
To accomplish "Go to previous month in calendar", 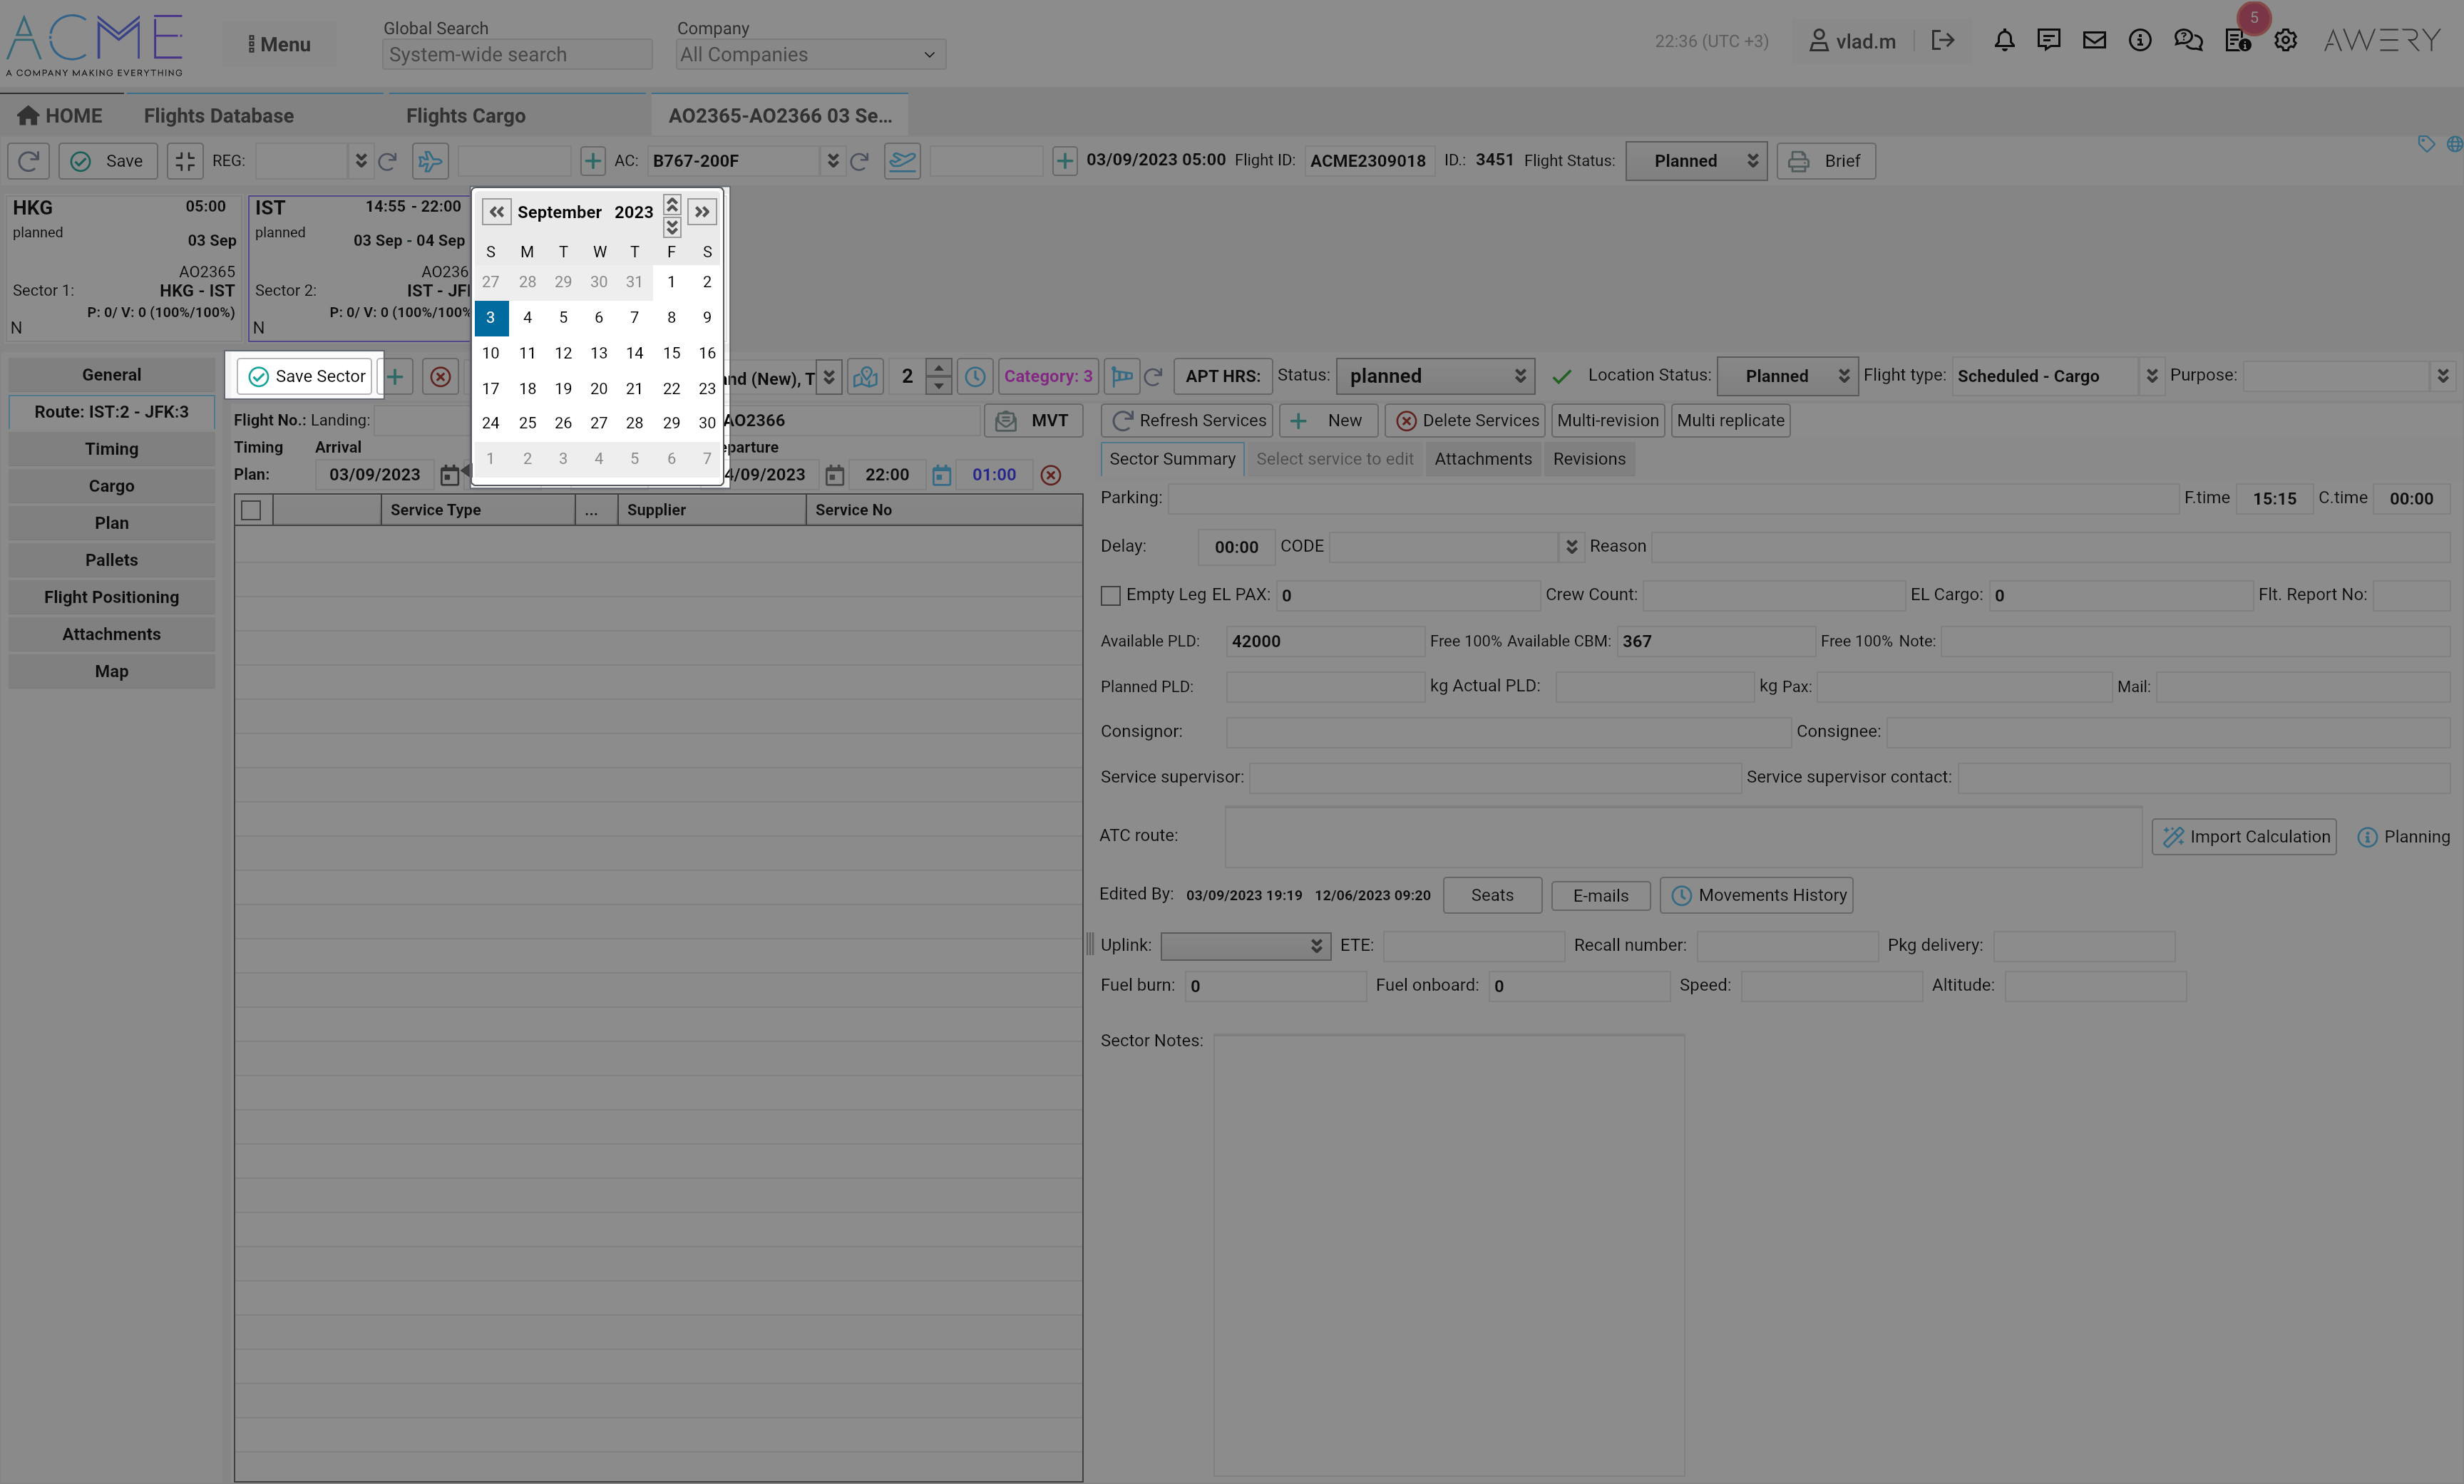I will pyautogui.click(x=496, y=212).
